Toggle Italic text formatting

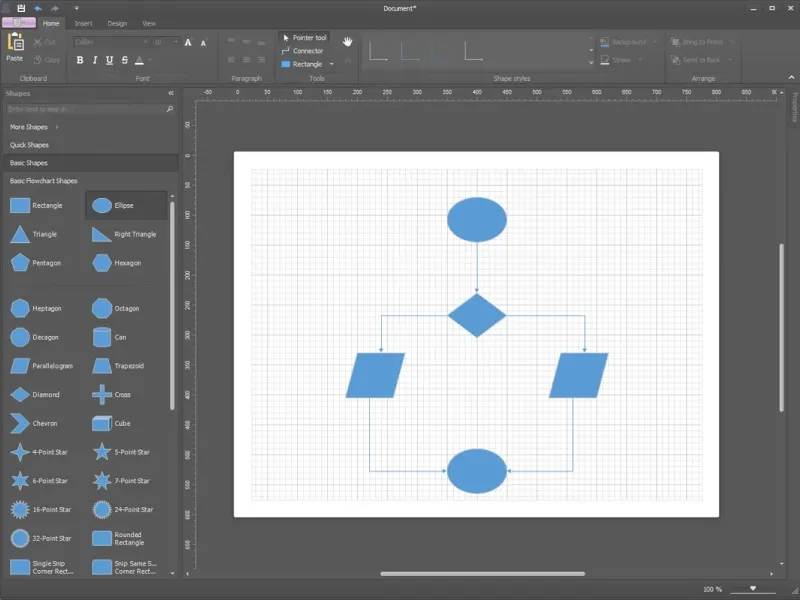94,60
